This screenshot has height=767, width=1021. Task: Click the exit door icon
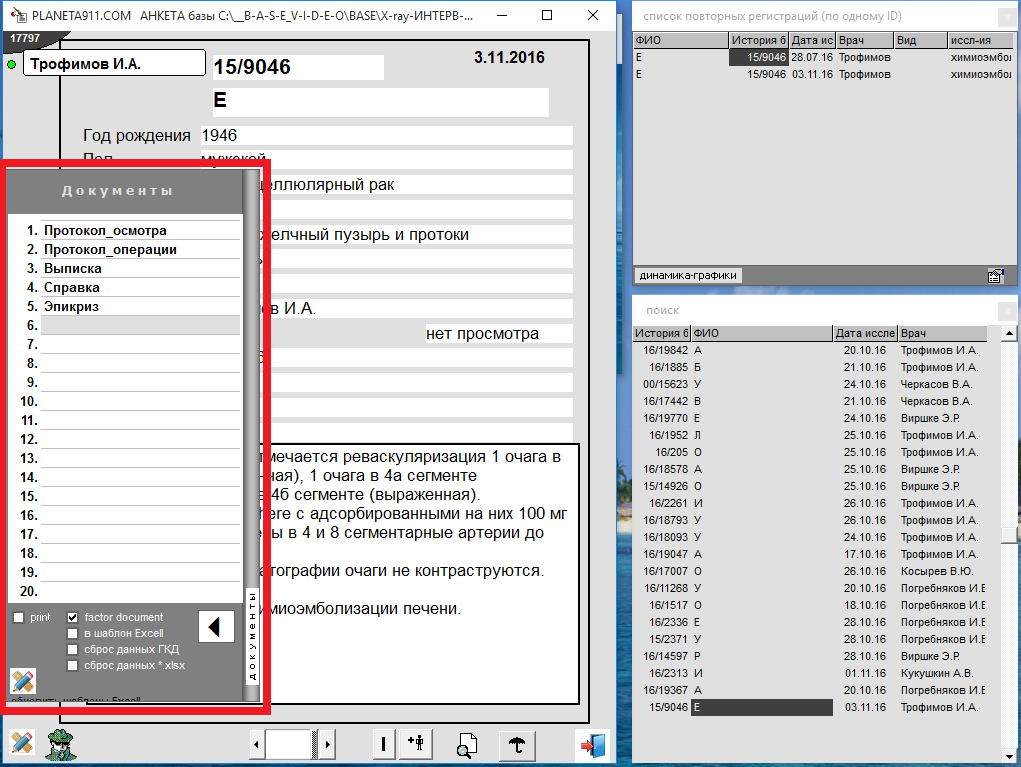tap(590, 745)
